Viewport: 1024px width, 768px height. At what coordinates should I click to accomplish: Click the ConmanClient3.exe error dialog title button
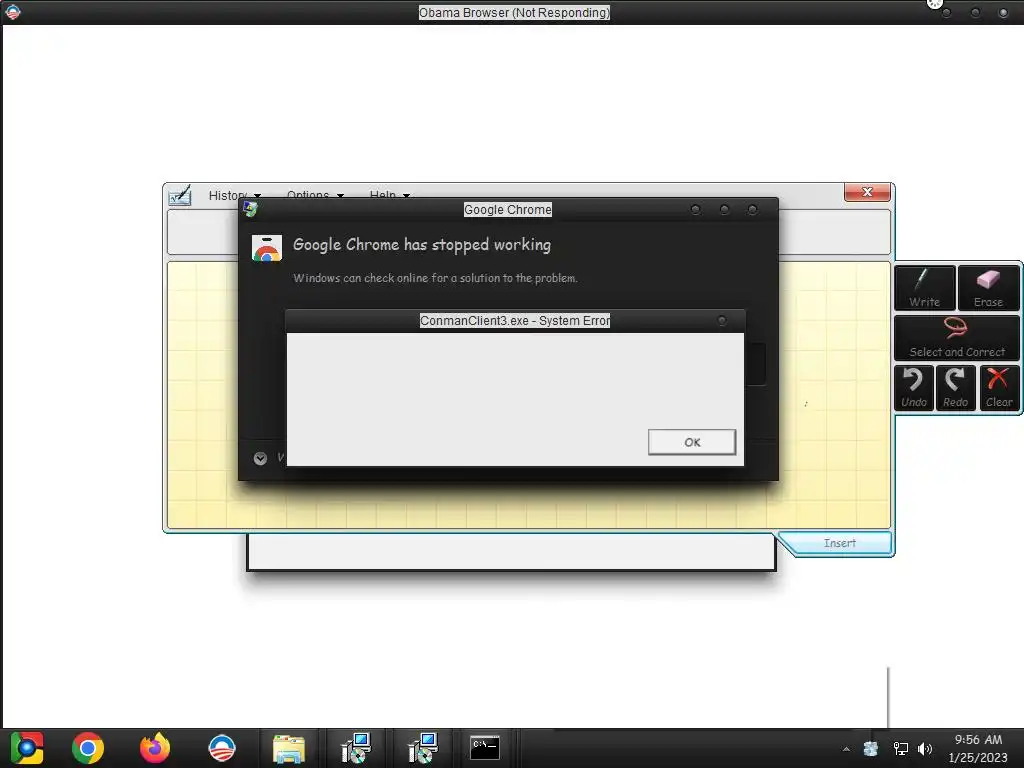tap(722, 321)
